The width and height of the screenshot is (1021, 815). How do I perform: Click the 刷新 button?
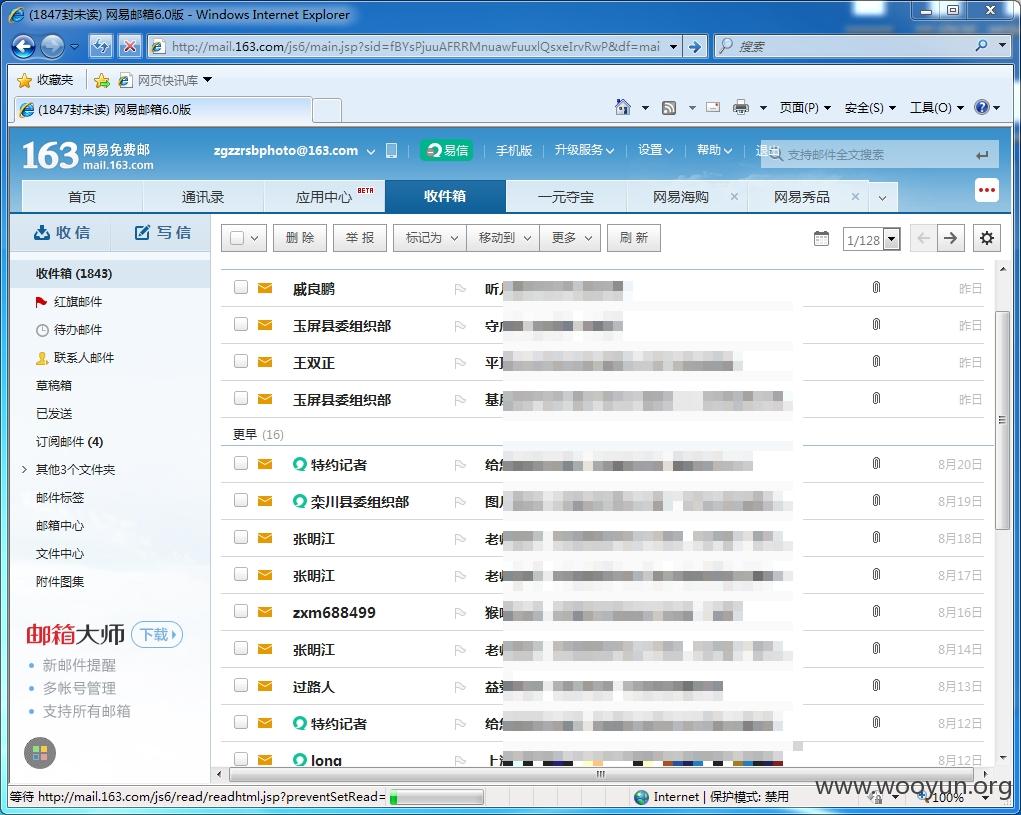634,238
